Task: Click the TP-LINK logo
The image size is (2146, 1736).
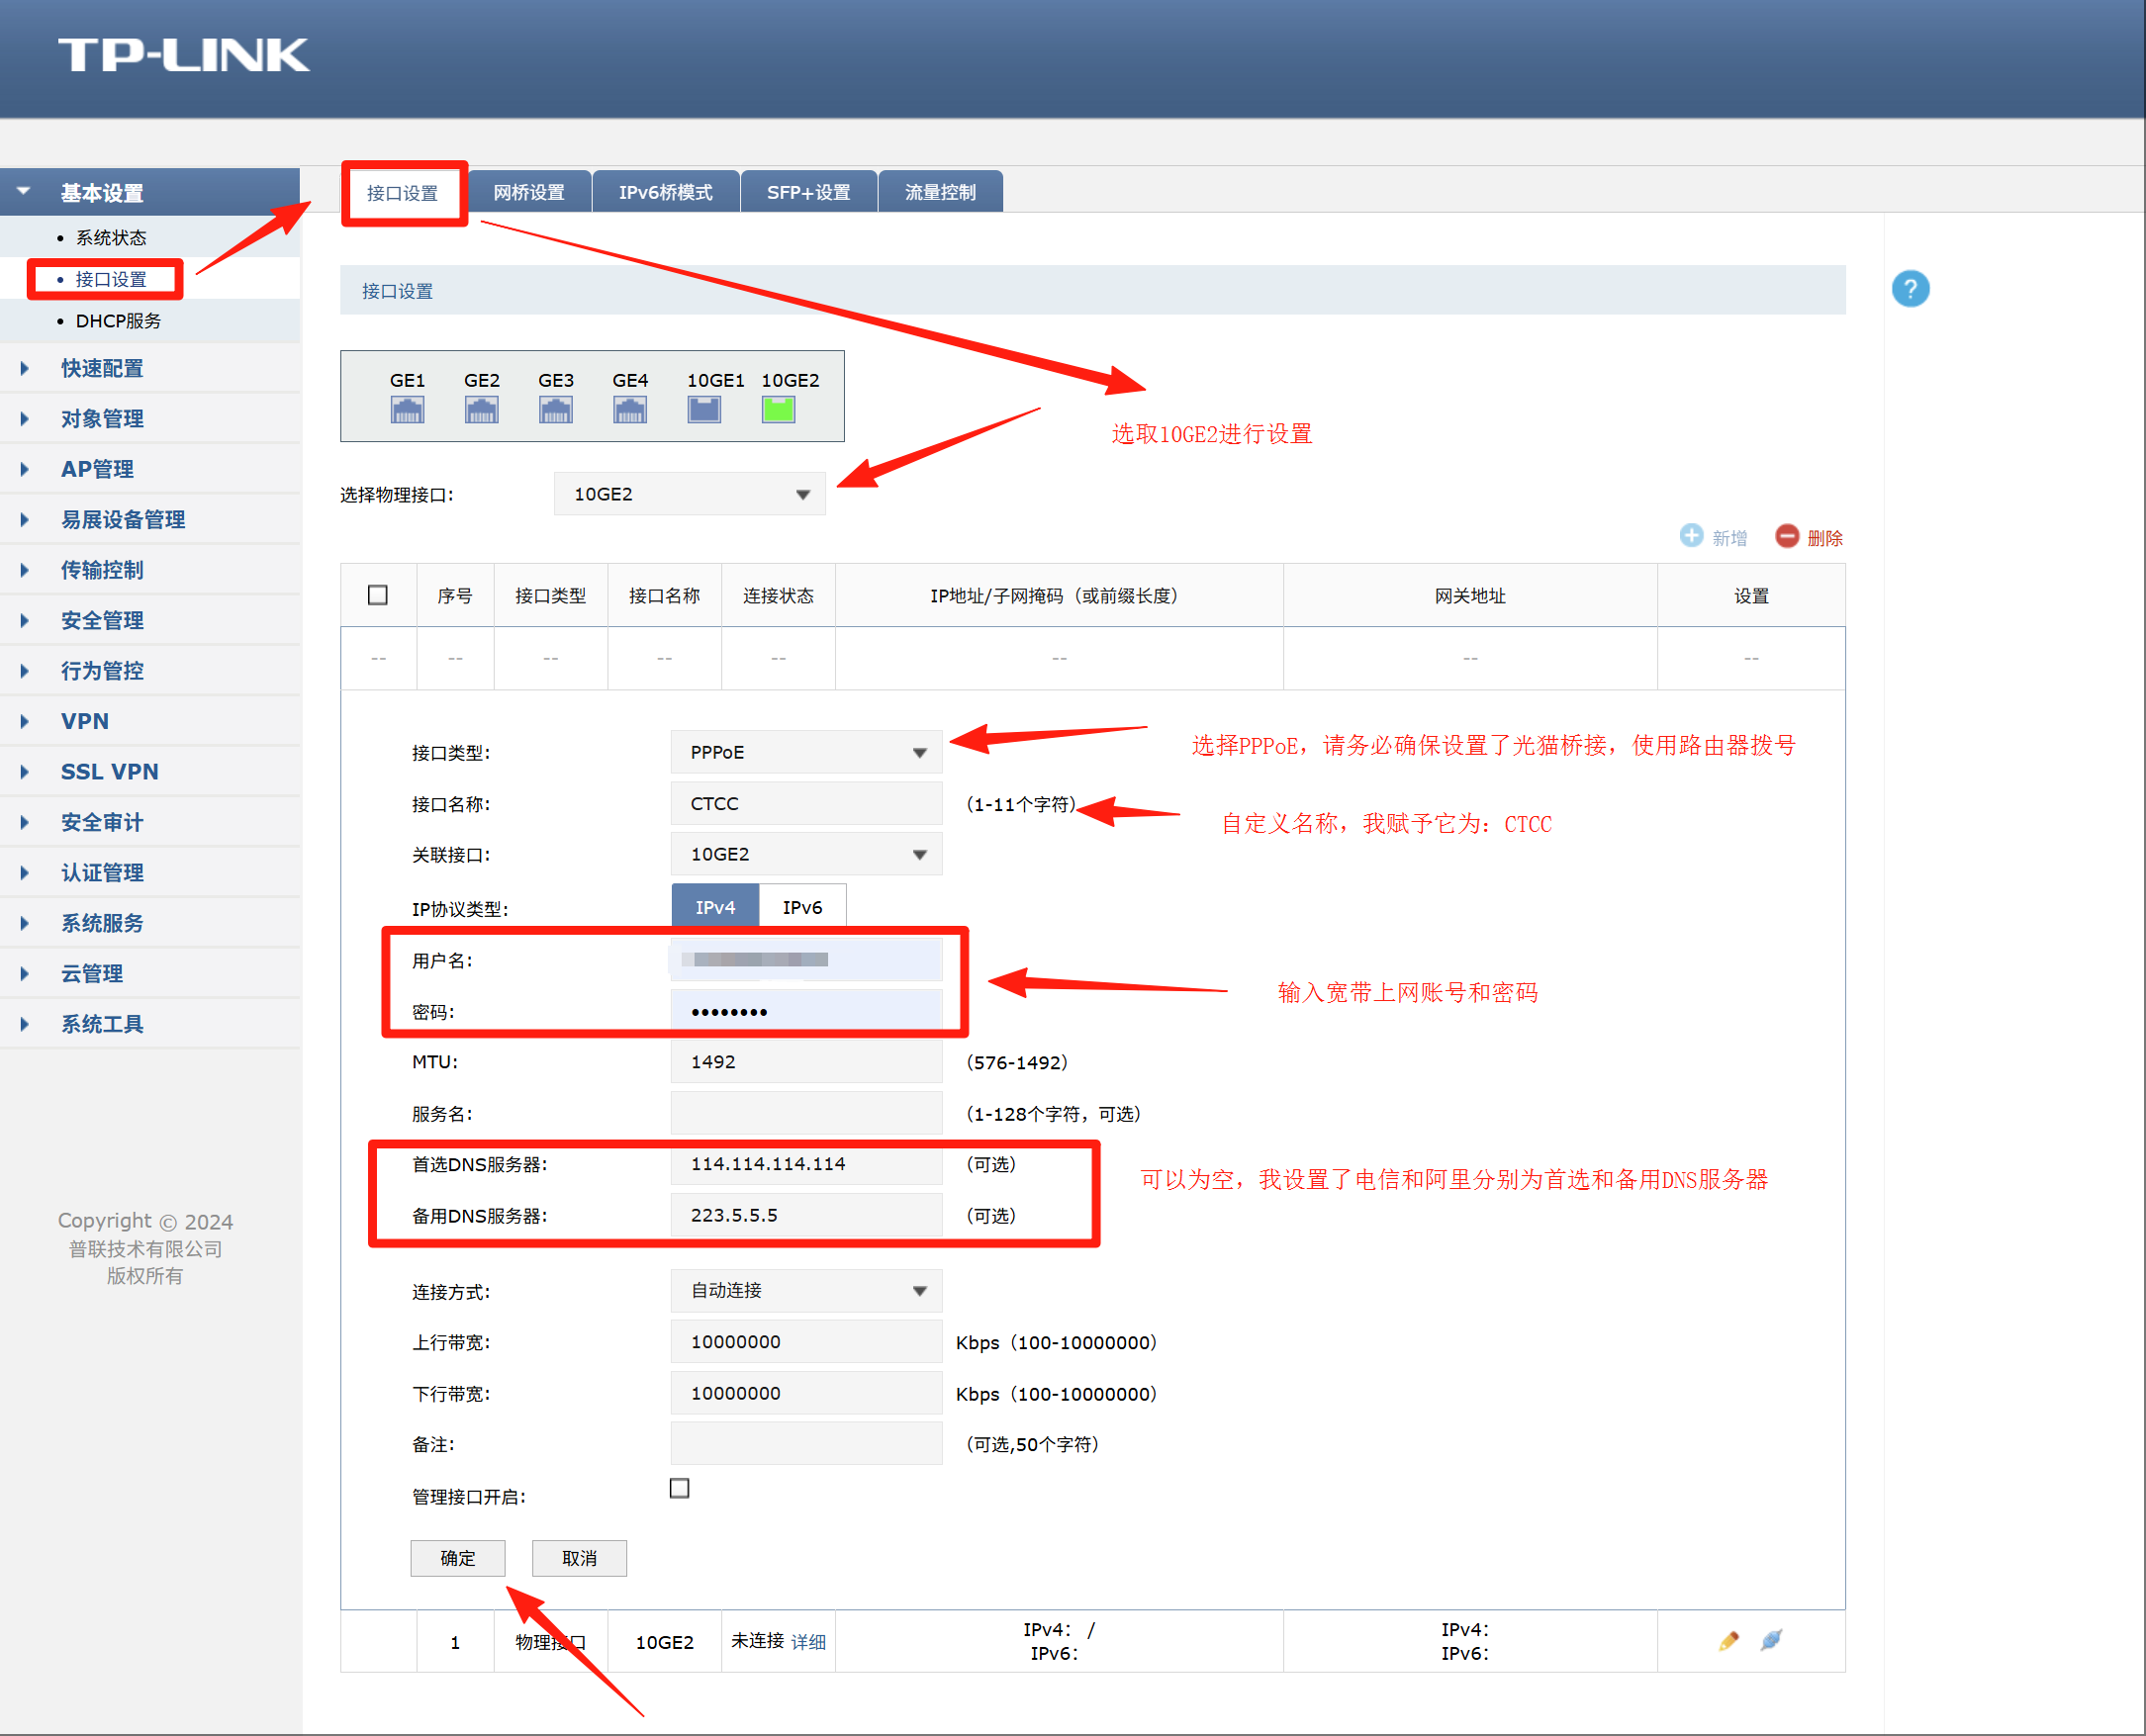Action: click(184, 56)
